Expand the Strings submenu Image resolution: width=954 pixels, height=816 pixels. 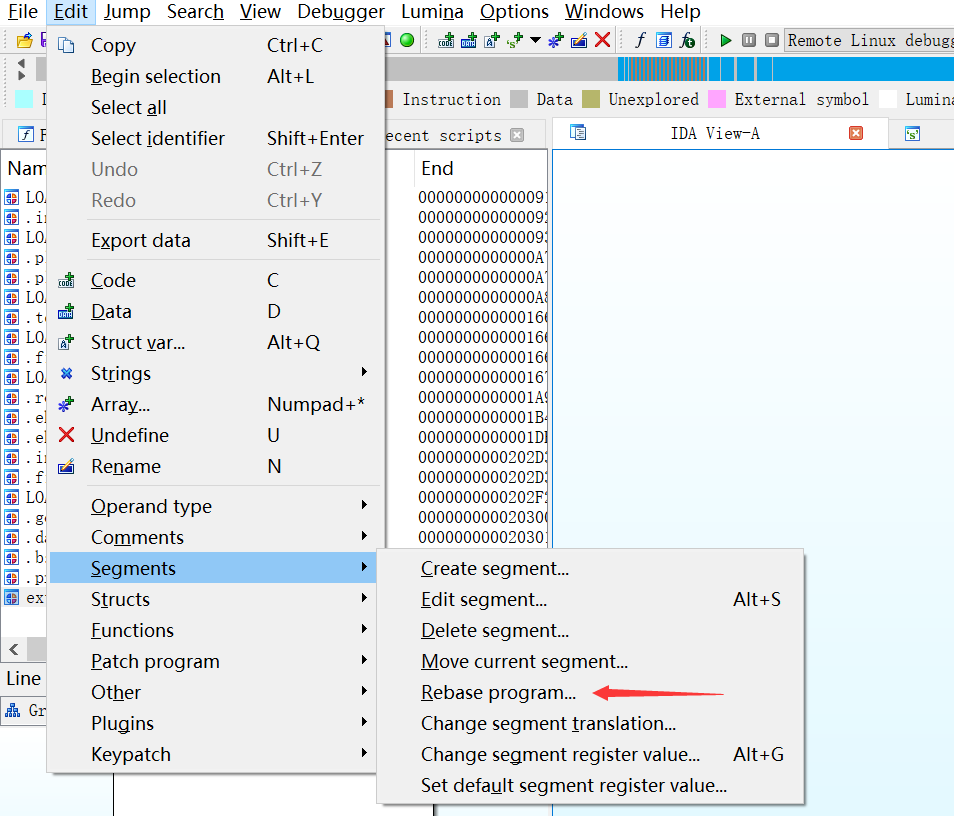[364, 372]
